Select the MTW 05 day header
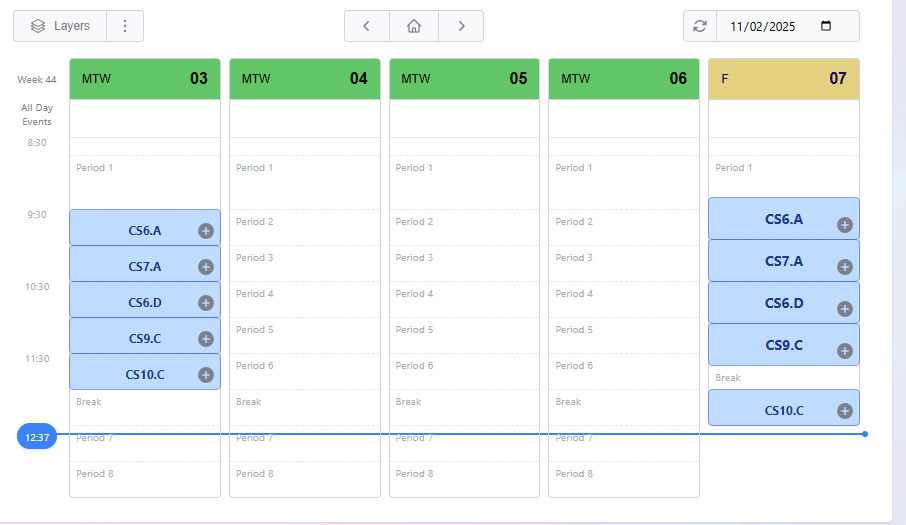 click(464, 79)
